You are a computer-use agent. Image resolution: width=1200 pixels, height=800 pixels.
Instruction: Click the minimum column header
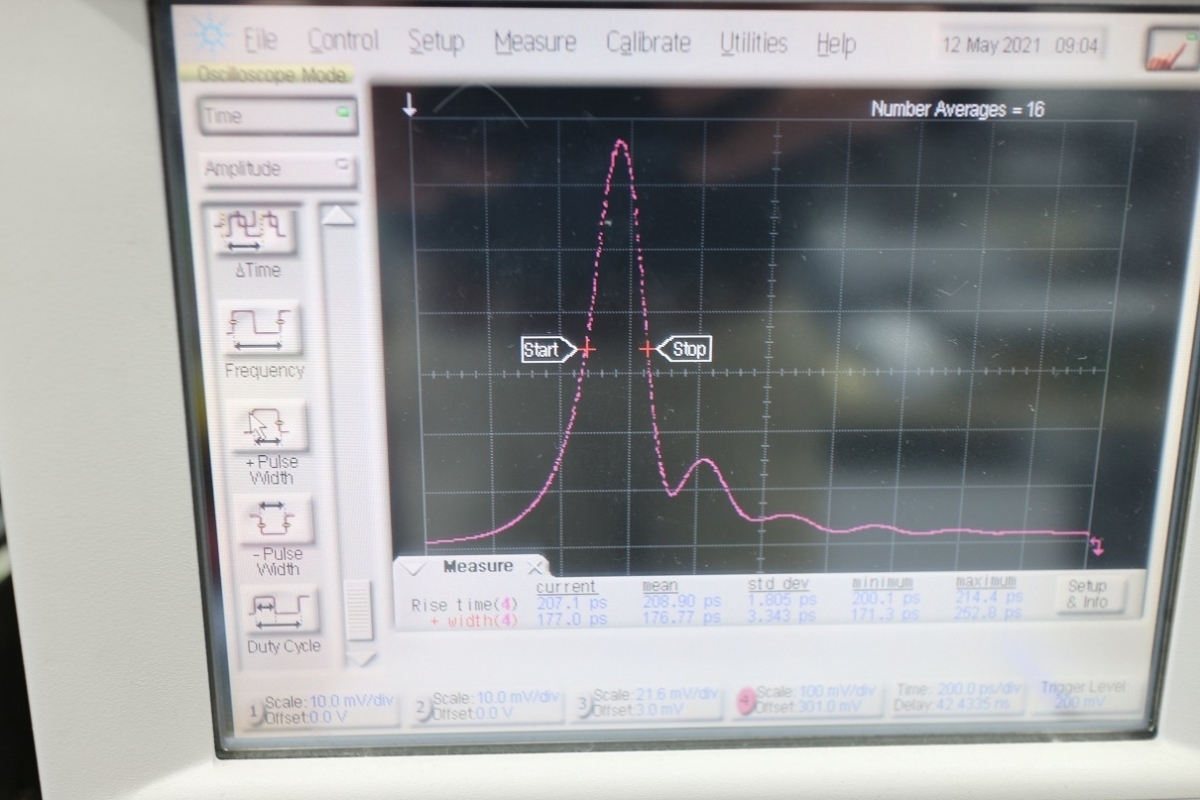883,582
